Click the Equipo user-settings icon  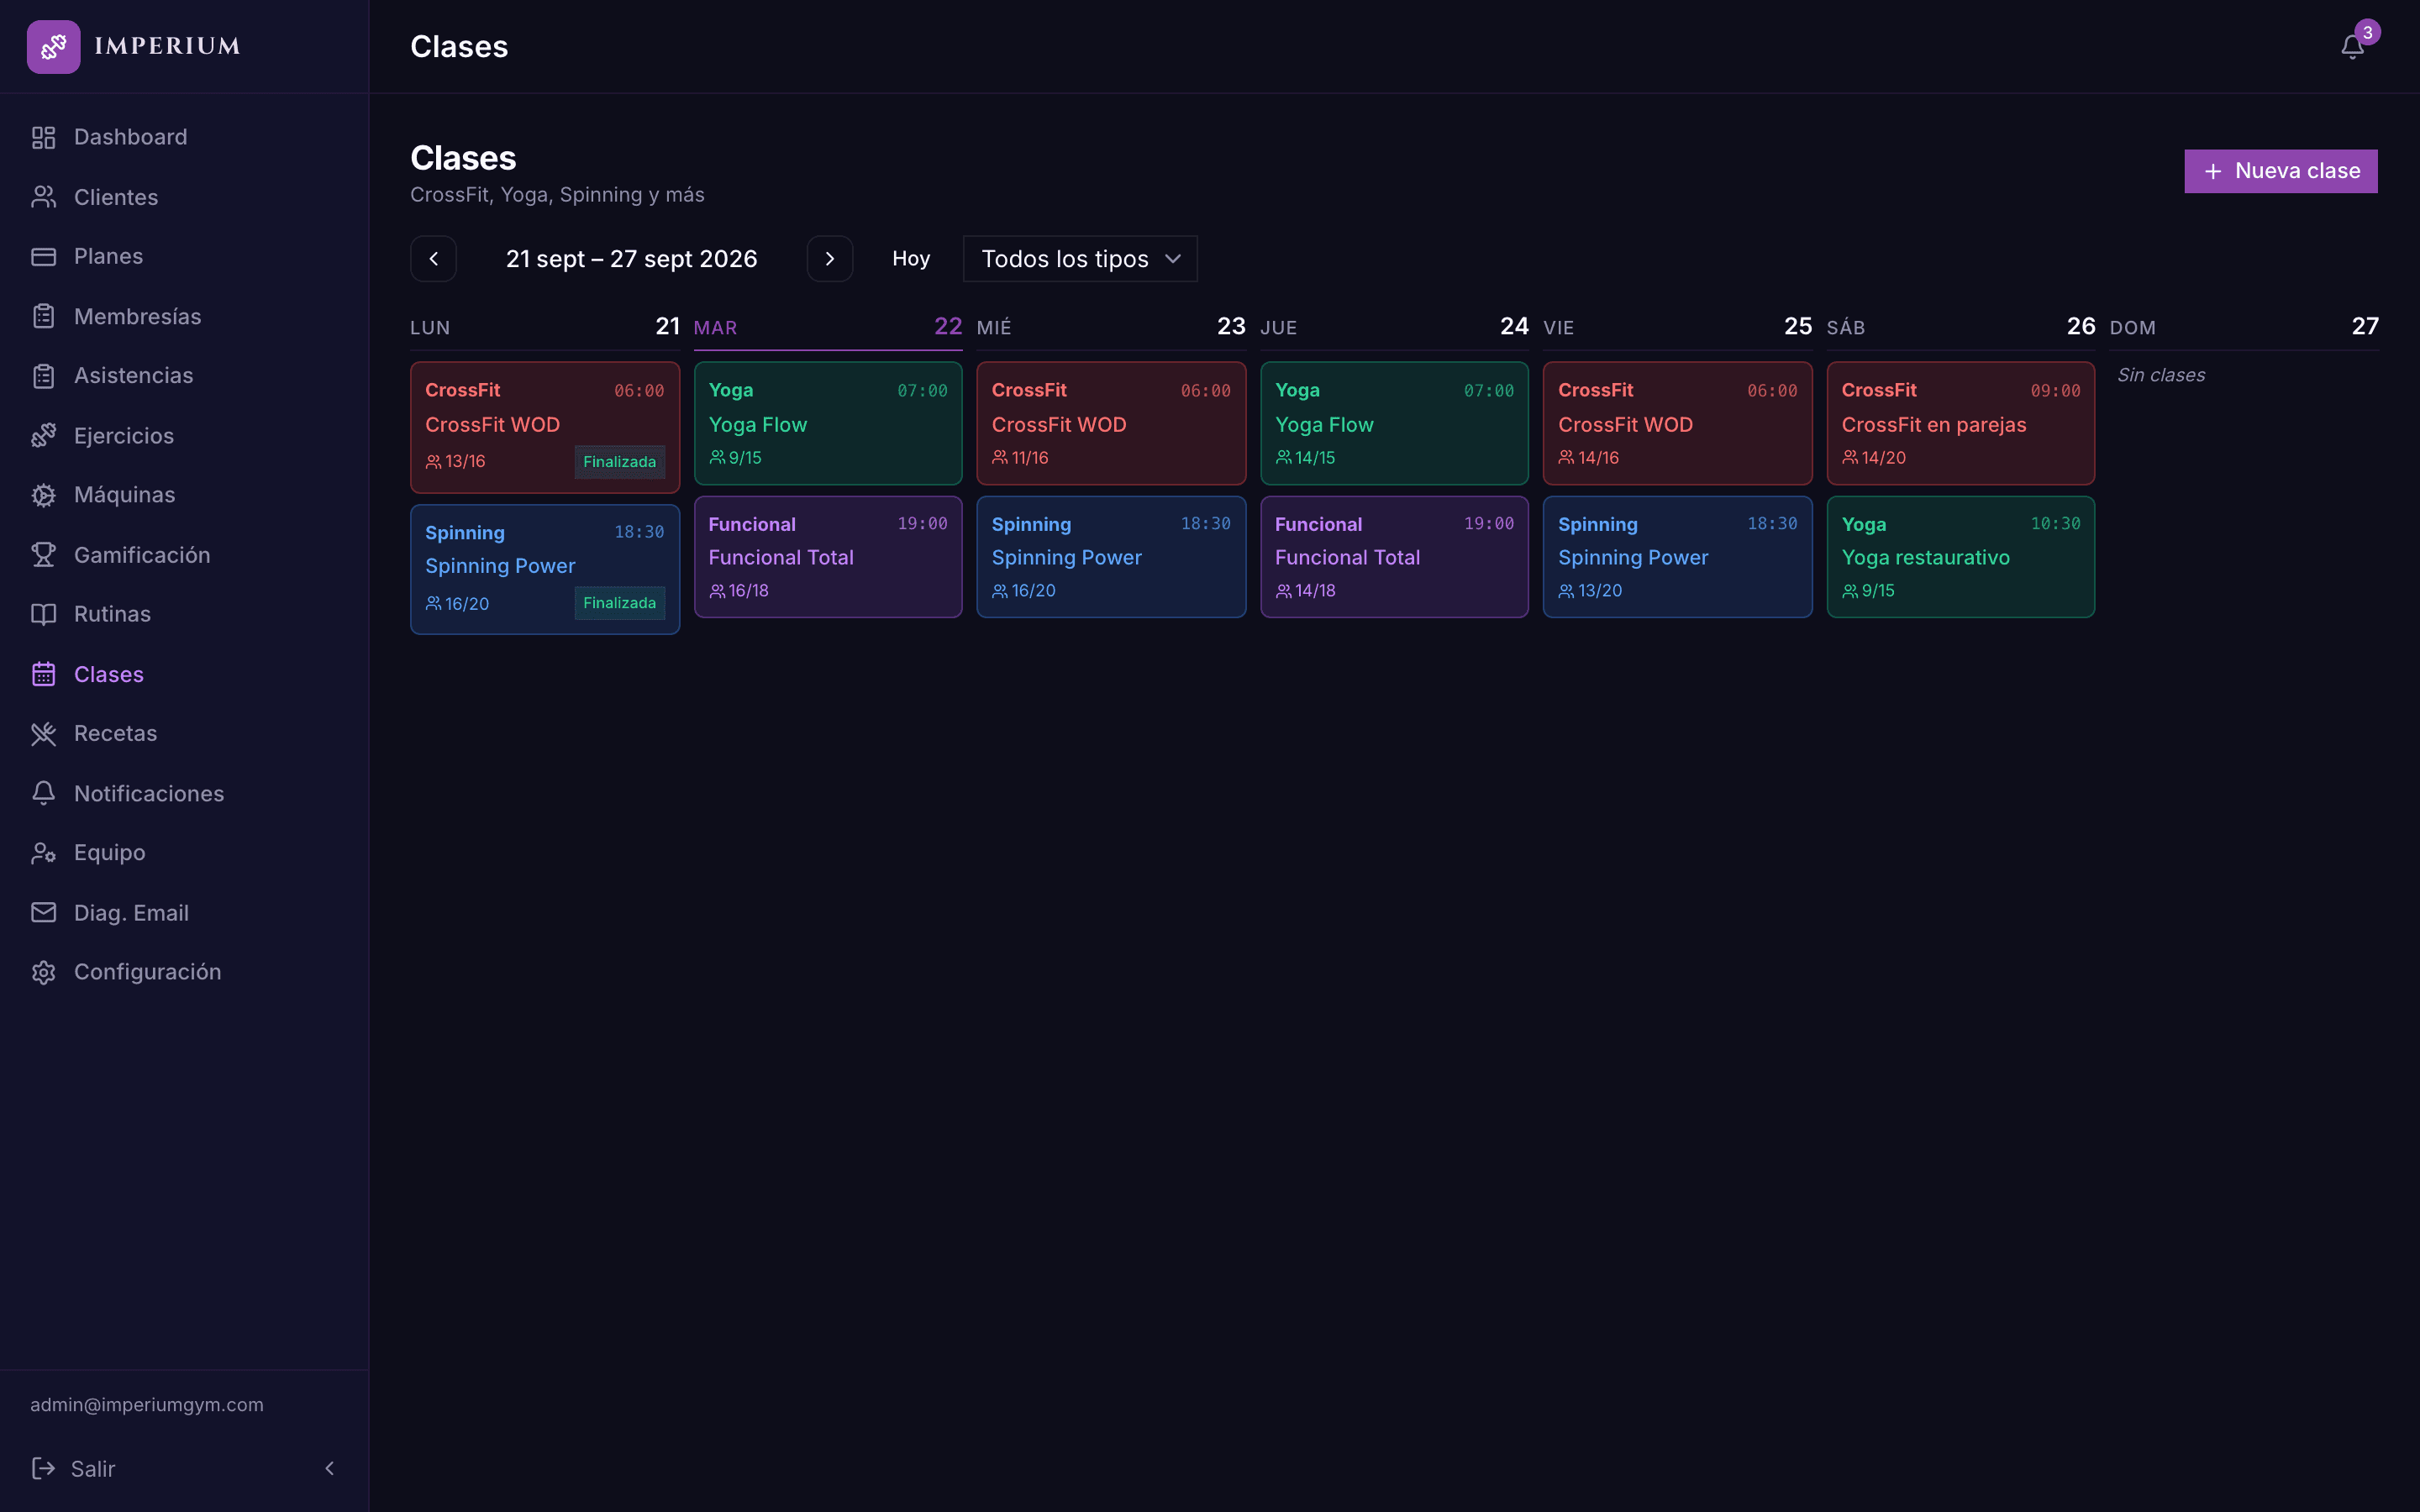43,853
